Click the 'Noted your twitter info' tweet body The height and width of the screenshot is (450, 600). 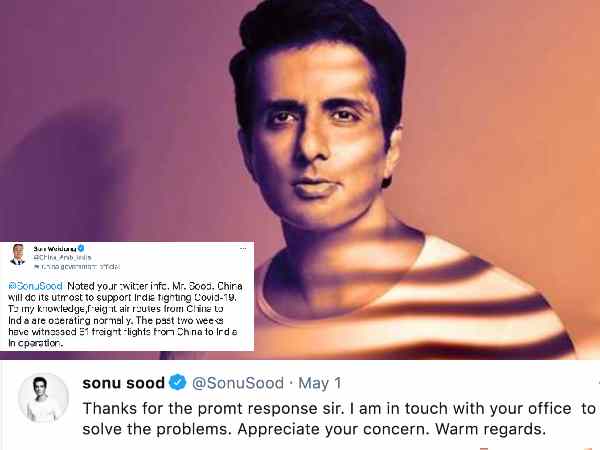pos(125,315)
